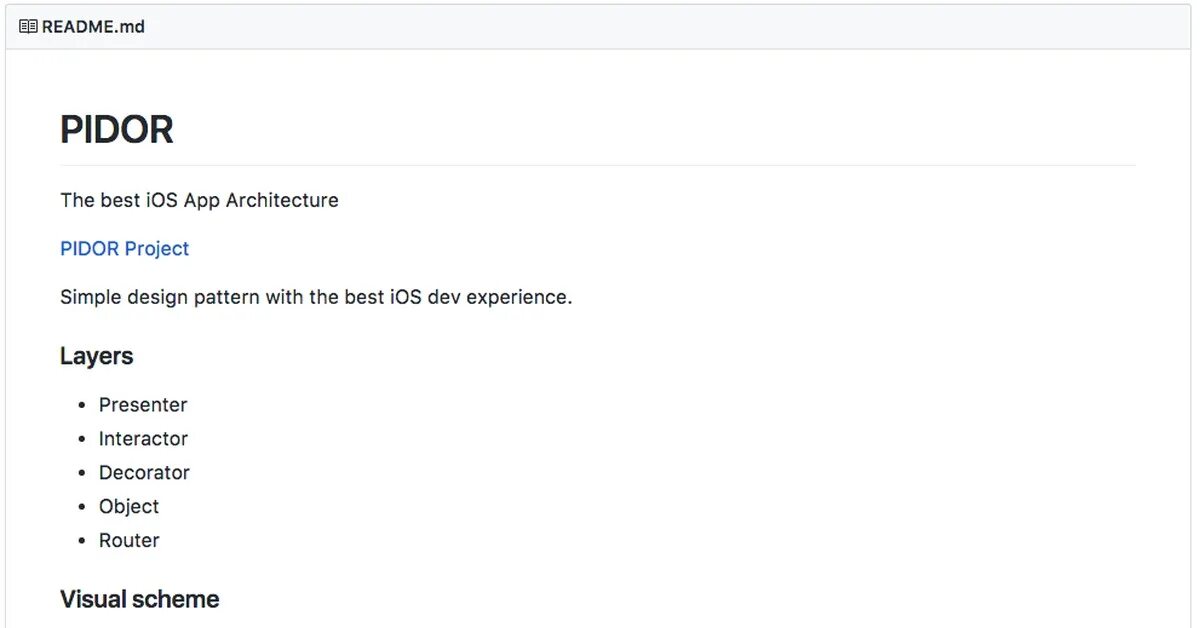Click the divider line under PIDOR title
Viewport: 1200px width, 628px height.
598,165
